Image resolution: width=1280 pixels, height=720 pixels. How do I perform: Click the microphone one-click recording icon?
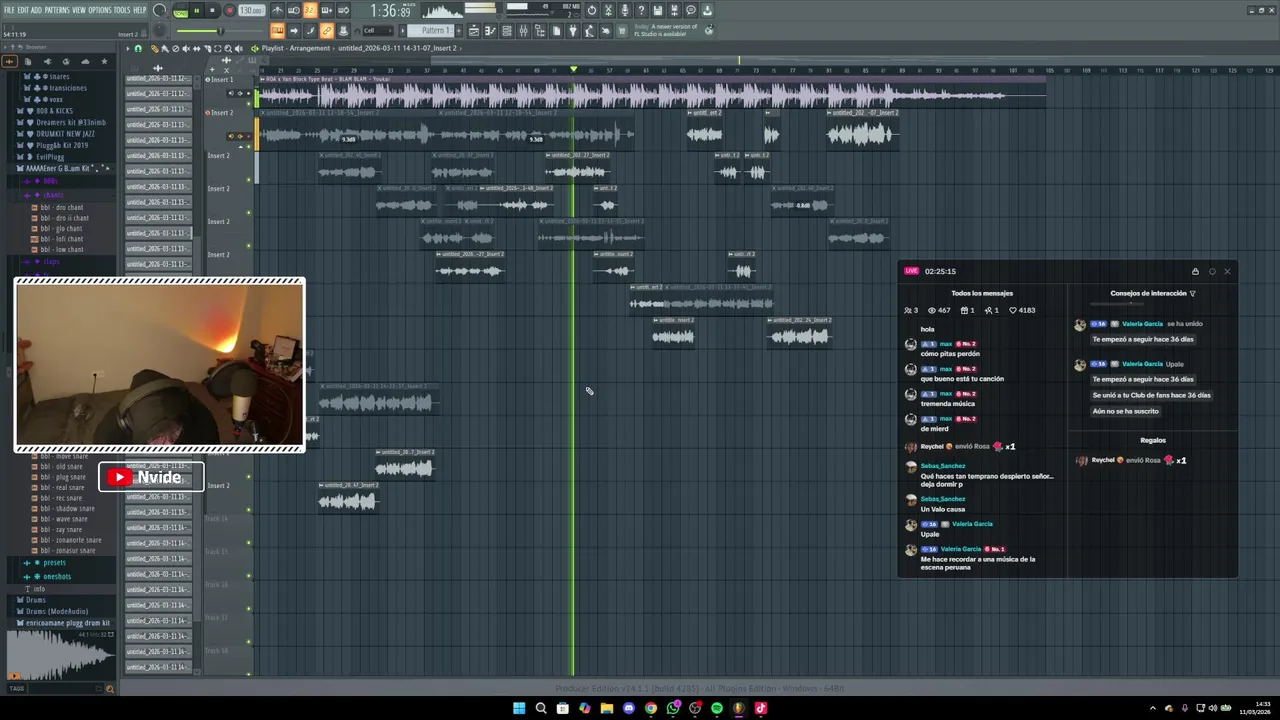(x=625, y=10)
